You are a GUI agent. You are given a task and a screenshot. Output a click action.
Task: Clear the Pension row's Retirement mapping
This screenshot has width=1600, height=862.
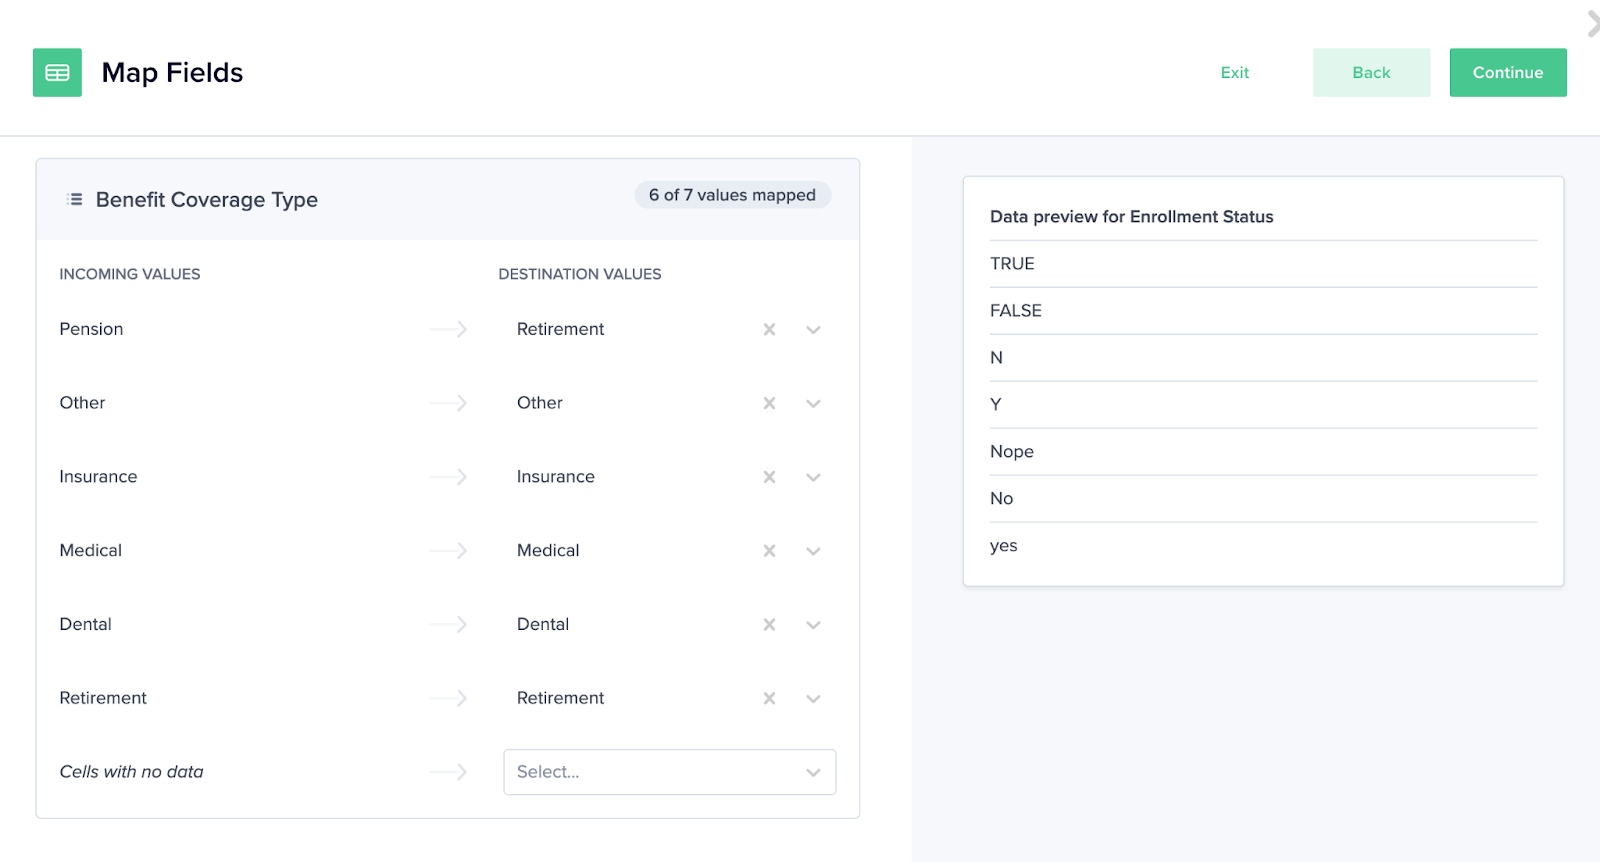pos(769,329)
